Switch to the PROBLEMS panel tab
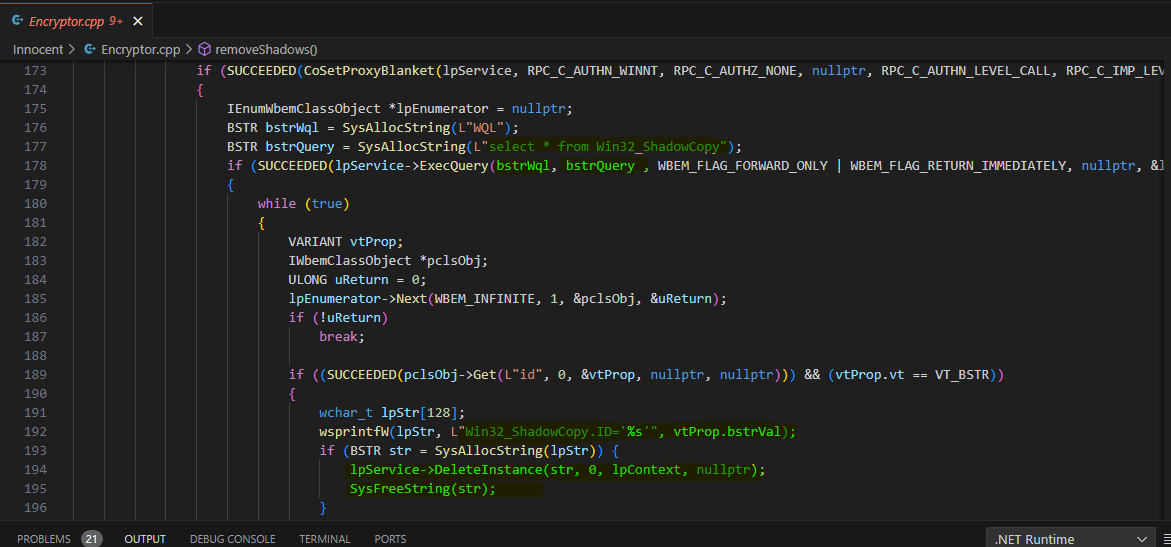This screenshot has height=547, width=1171. 43,539
